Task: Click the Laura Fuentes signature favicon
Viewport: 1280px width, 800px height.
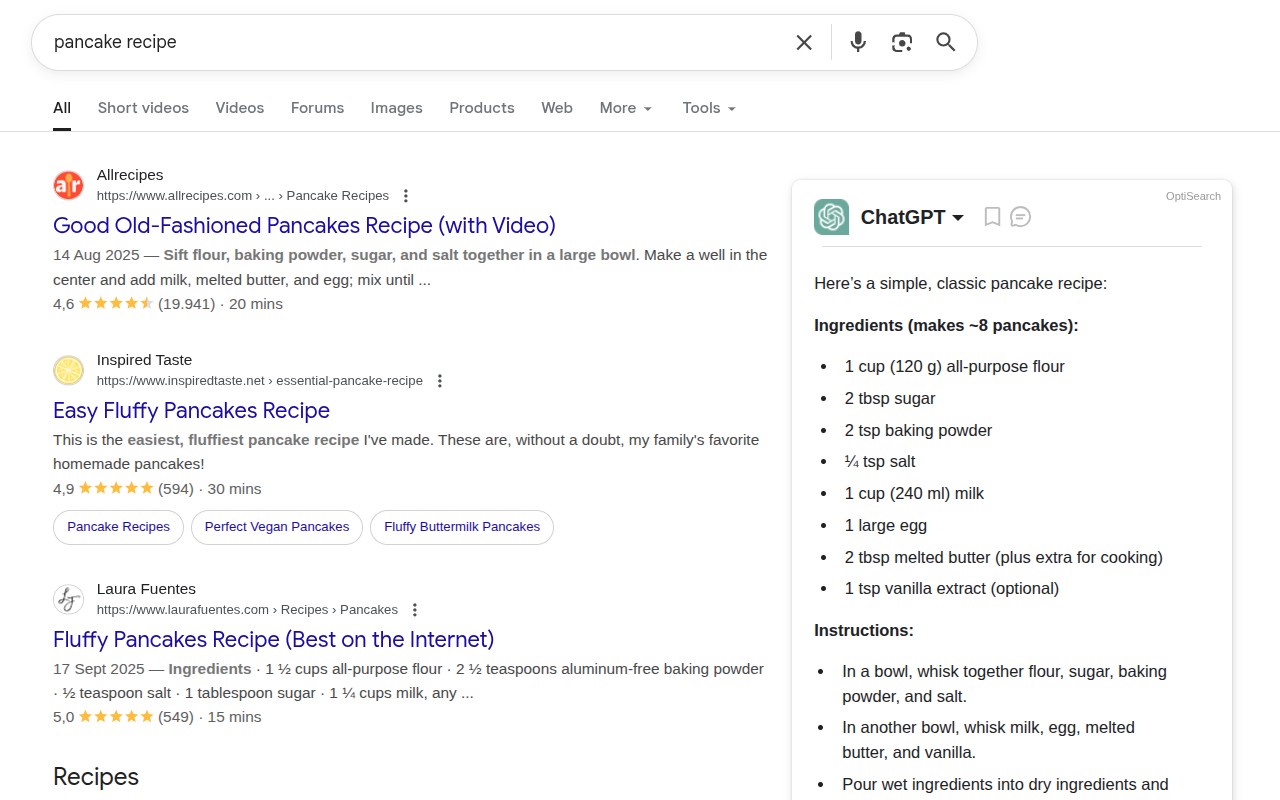Action: [x=68, y=598]
